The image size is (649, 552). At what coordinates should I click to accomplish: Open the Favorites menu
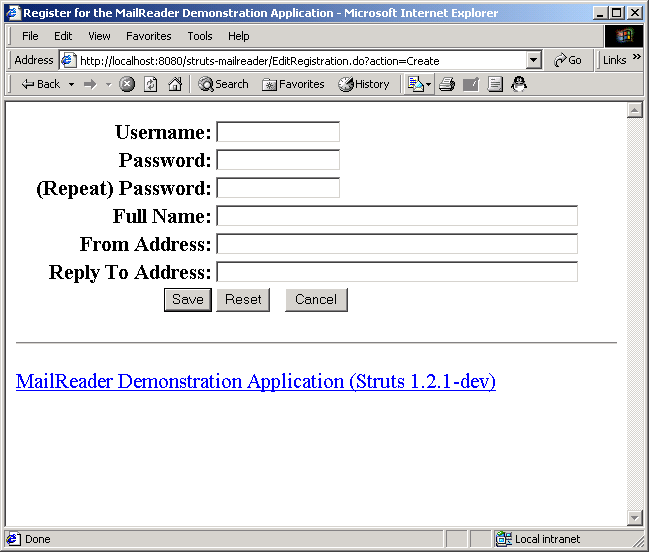click(149, 36)
